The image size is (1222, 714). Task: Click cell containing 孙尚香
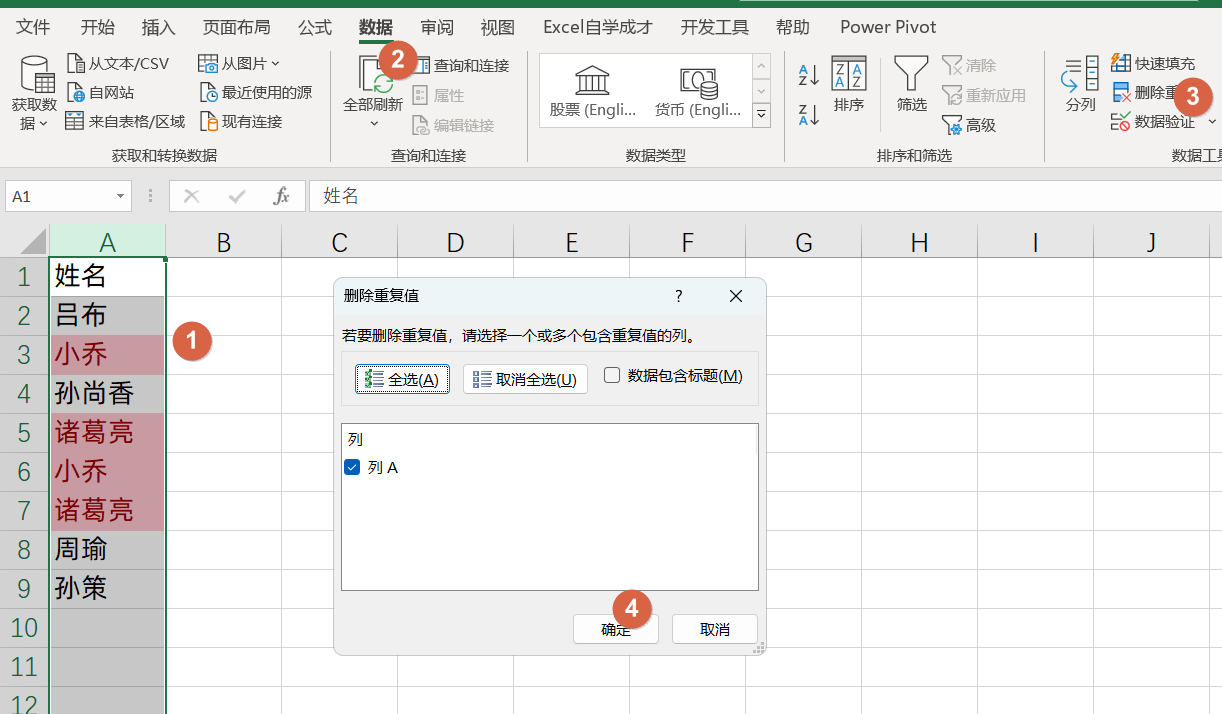pos(108,393)
